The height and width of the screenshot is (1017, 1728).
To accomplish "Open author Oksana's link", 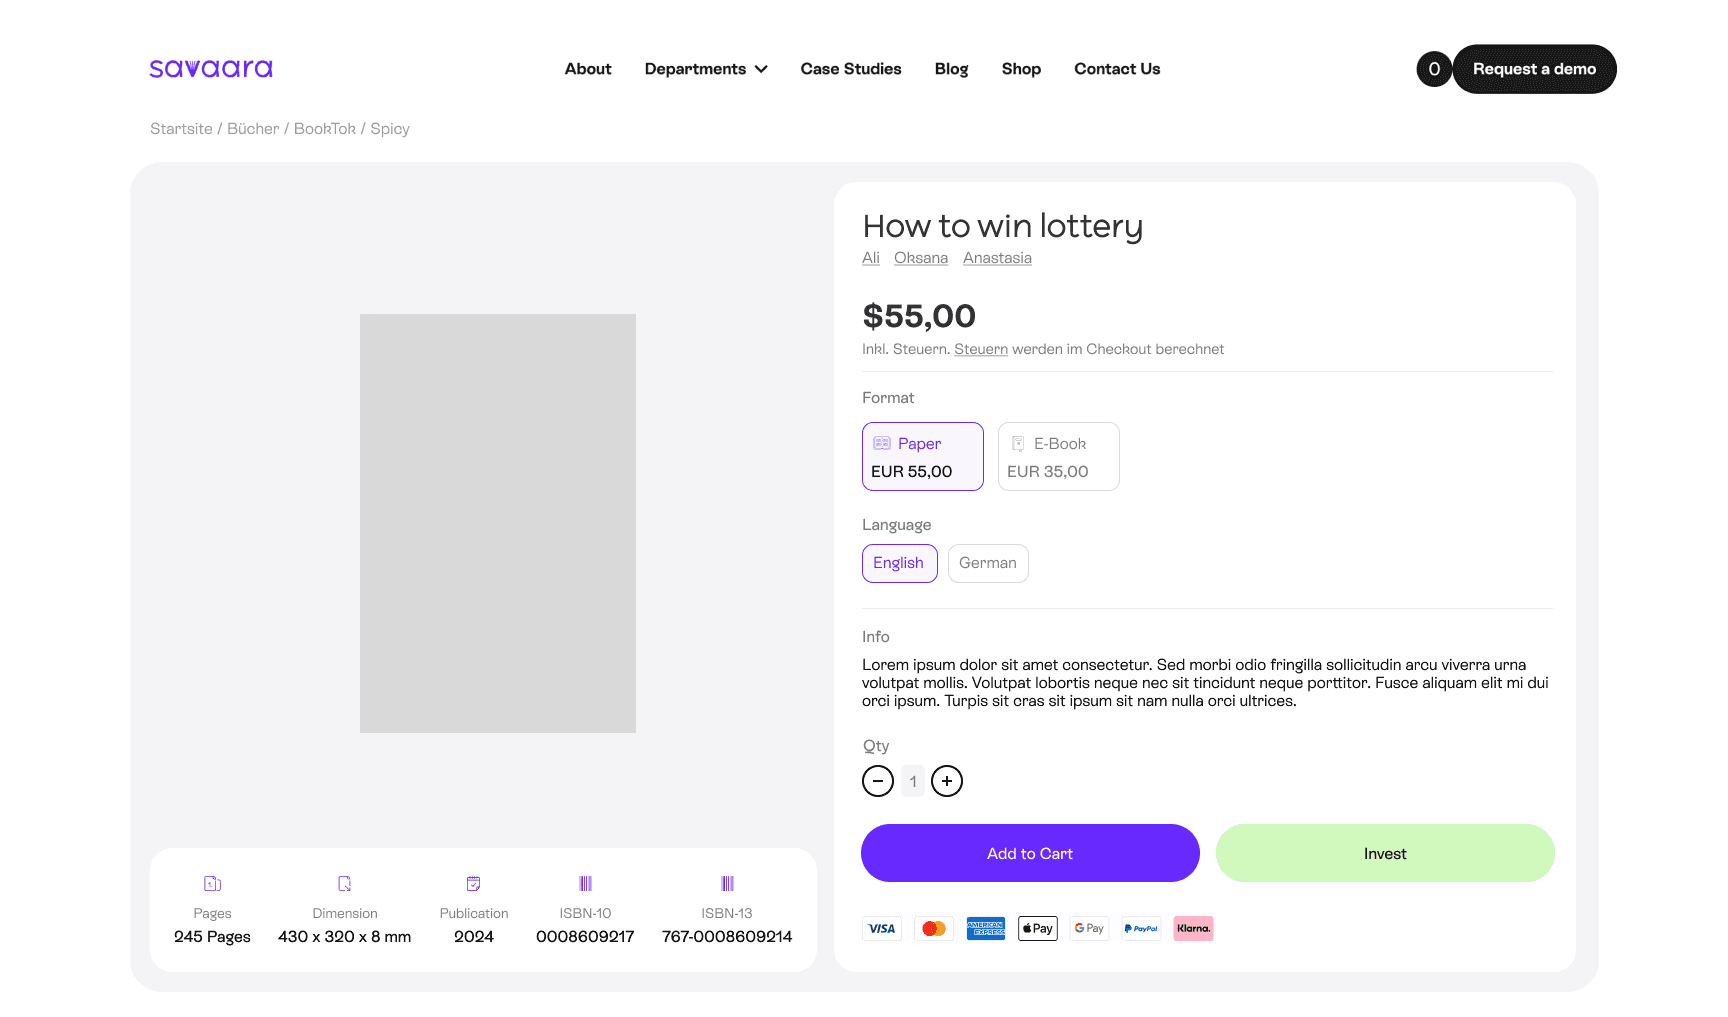I will [921, 258].
